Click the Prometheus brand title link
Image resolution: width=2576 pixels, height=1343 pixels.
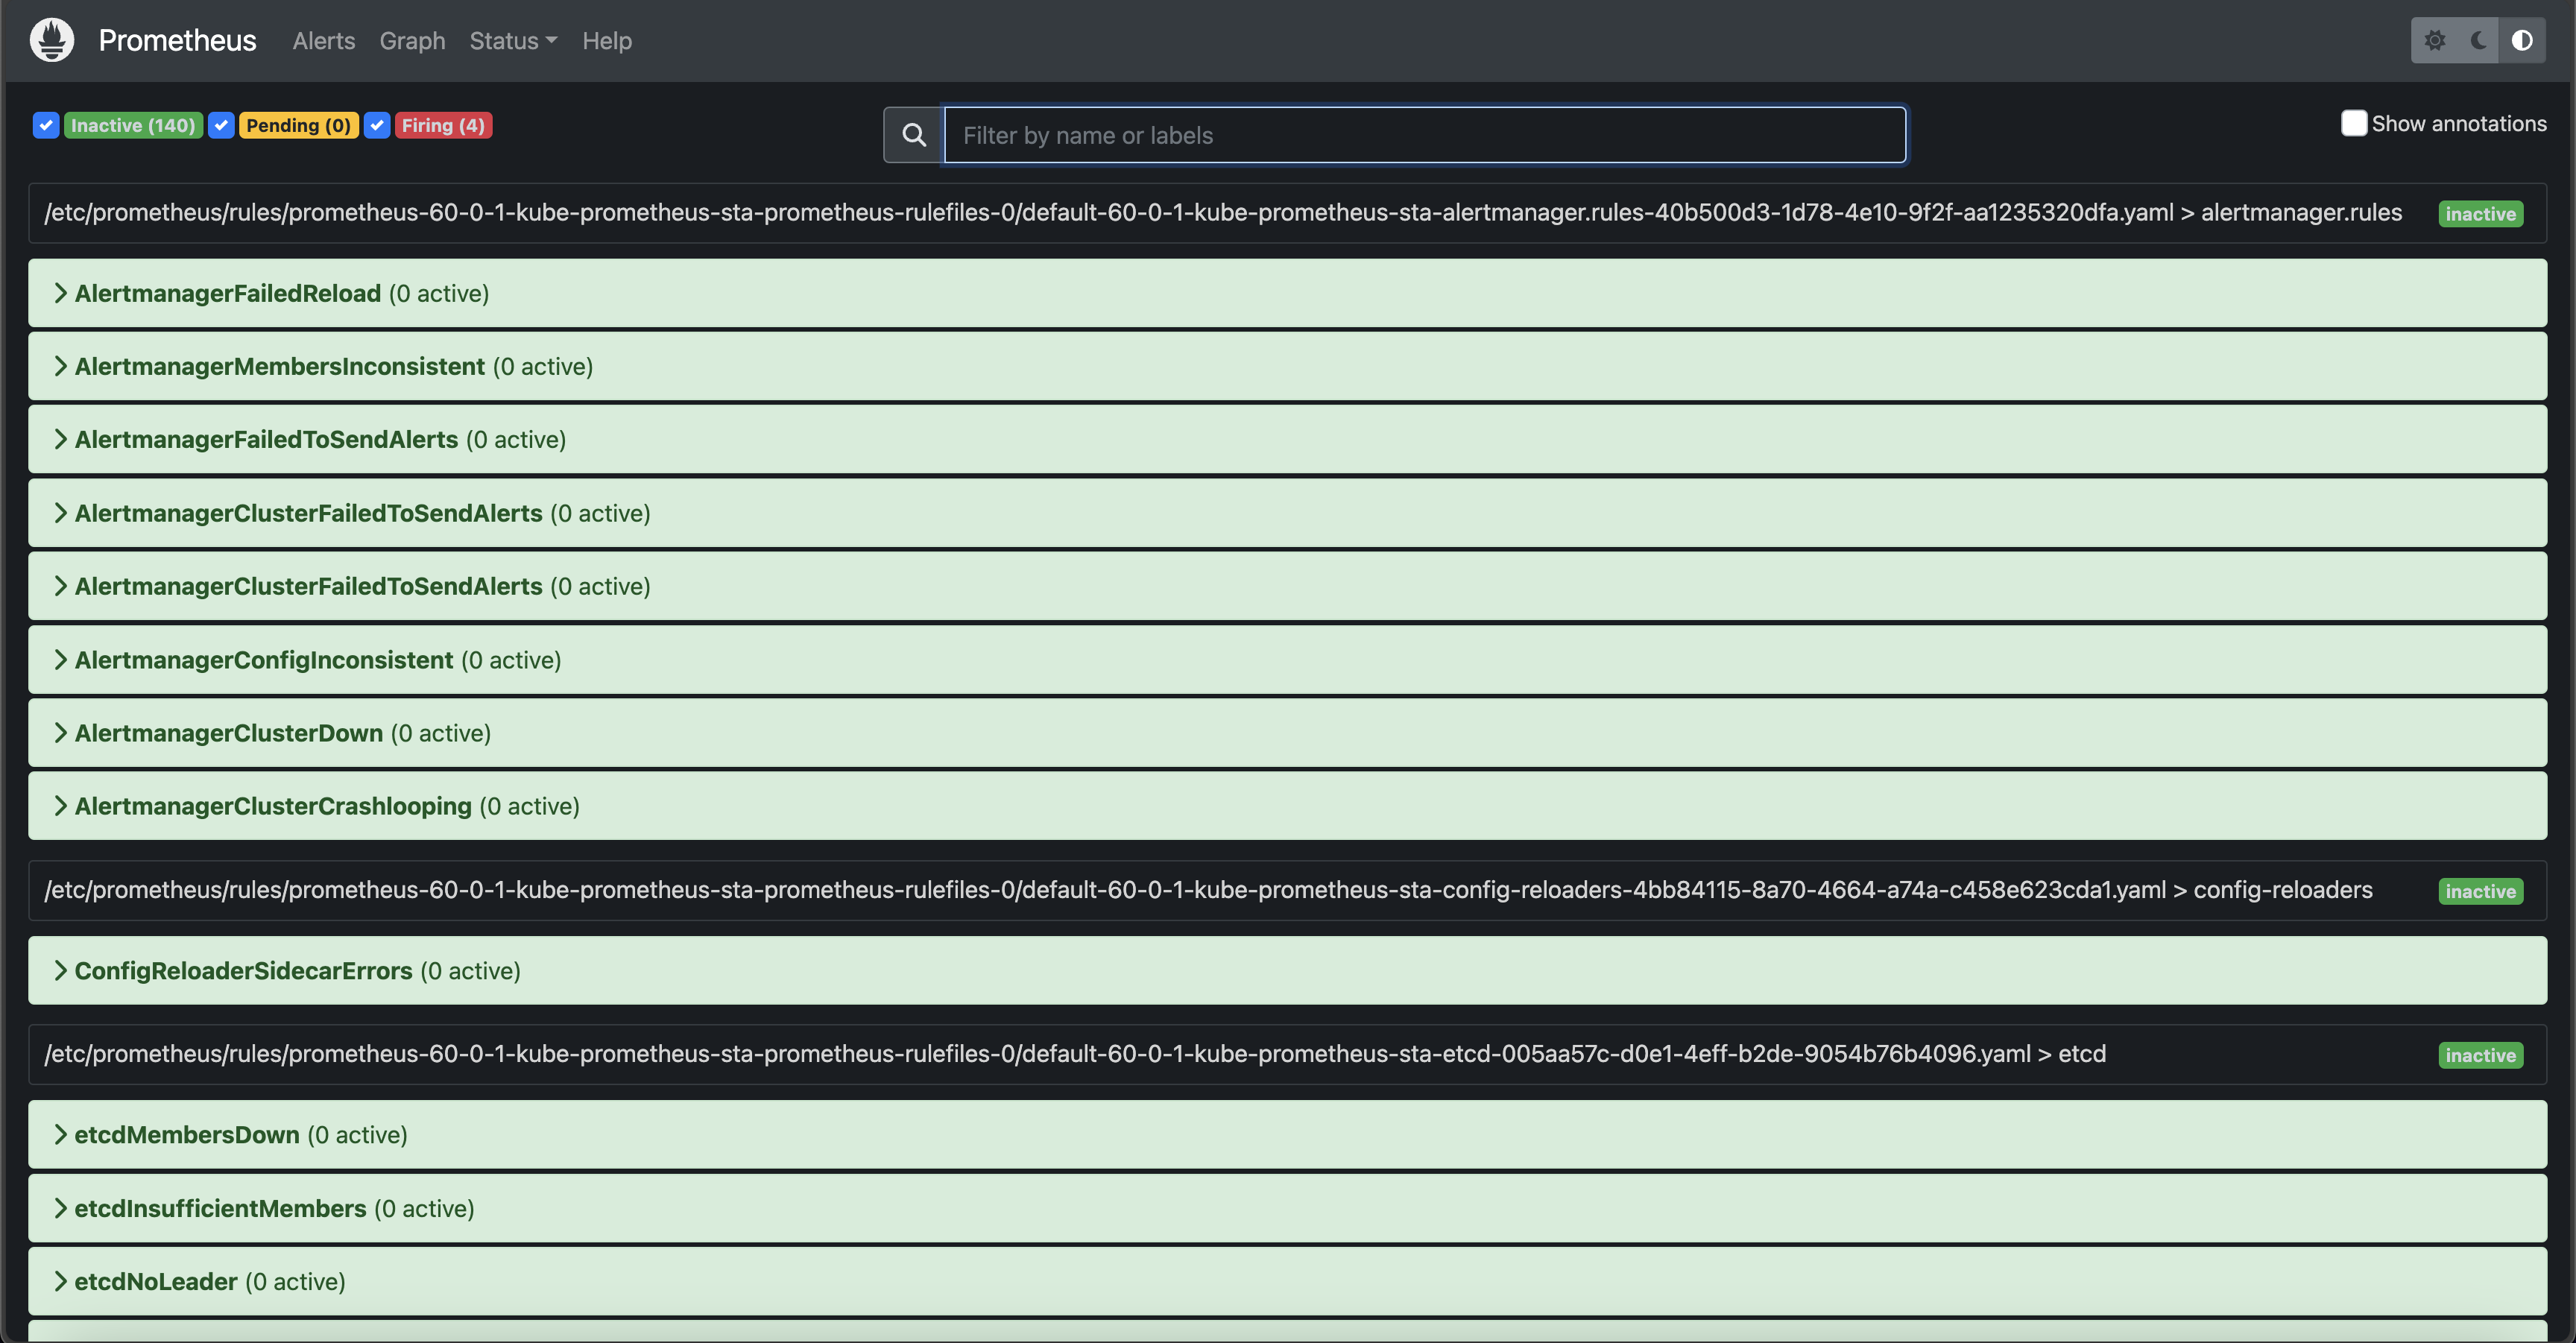point(177,40)
